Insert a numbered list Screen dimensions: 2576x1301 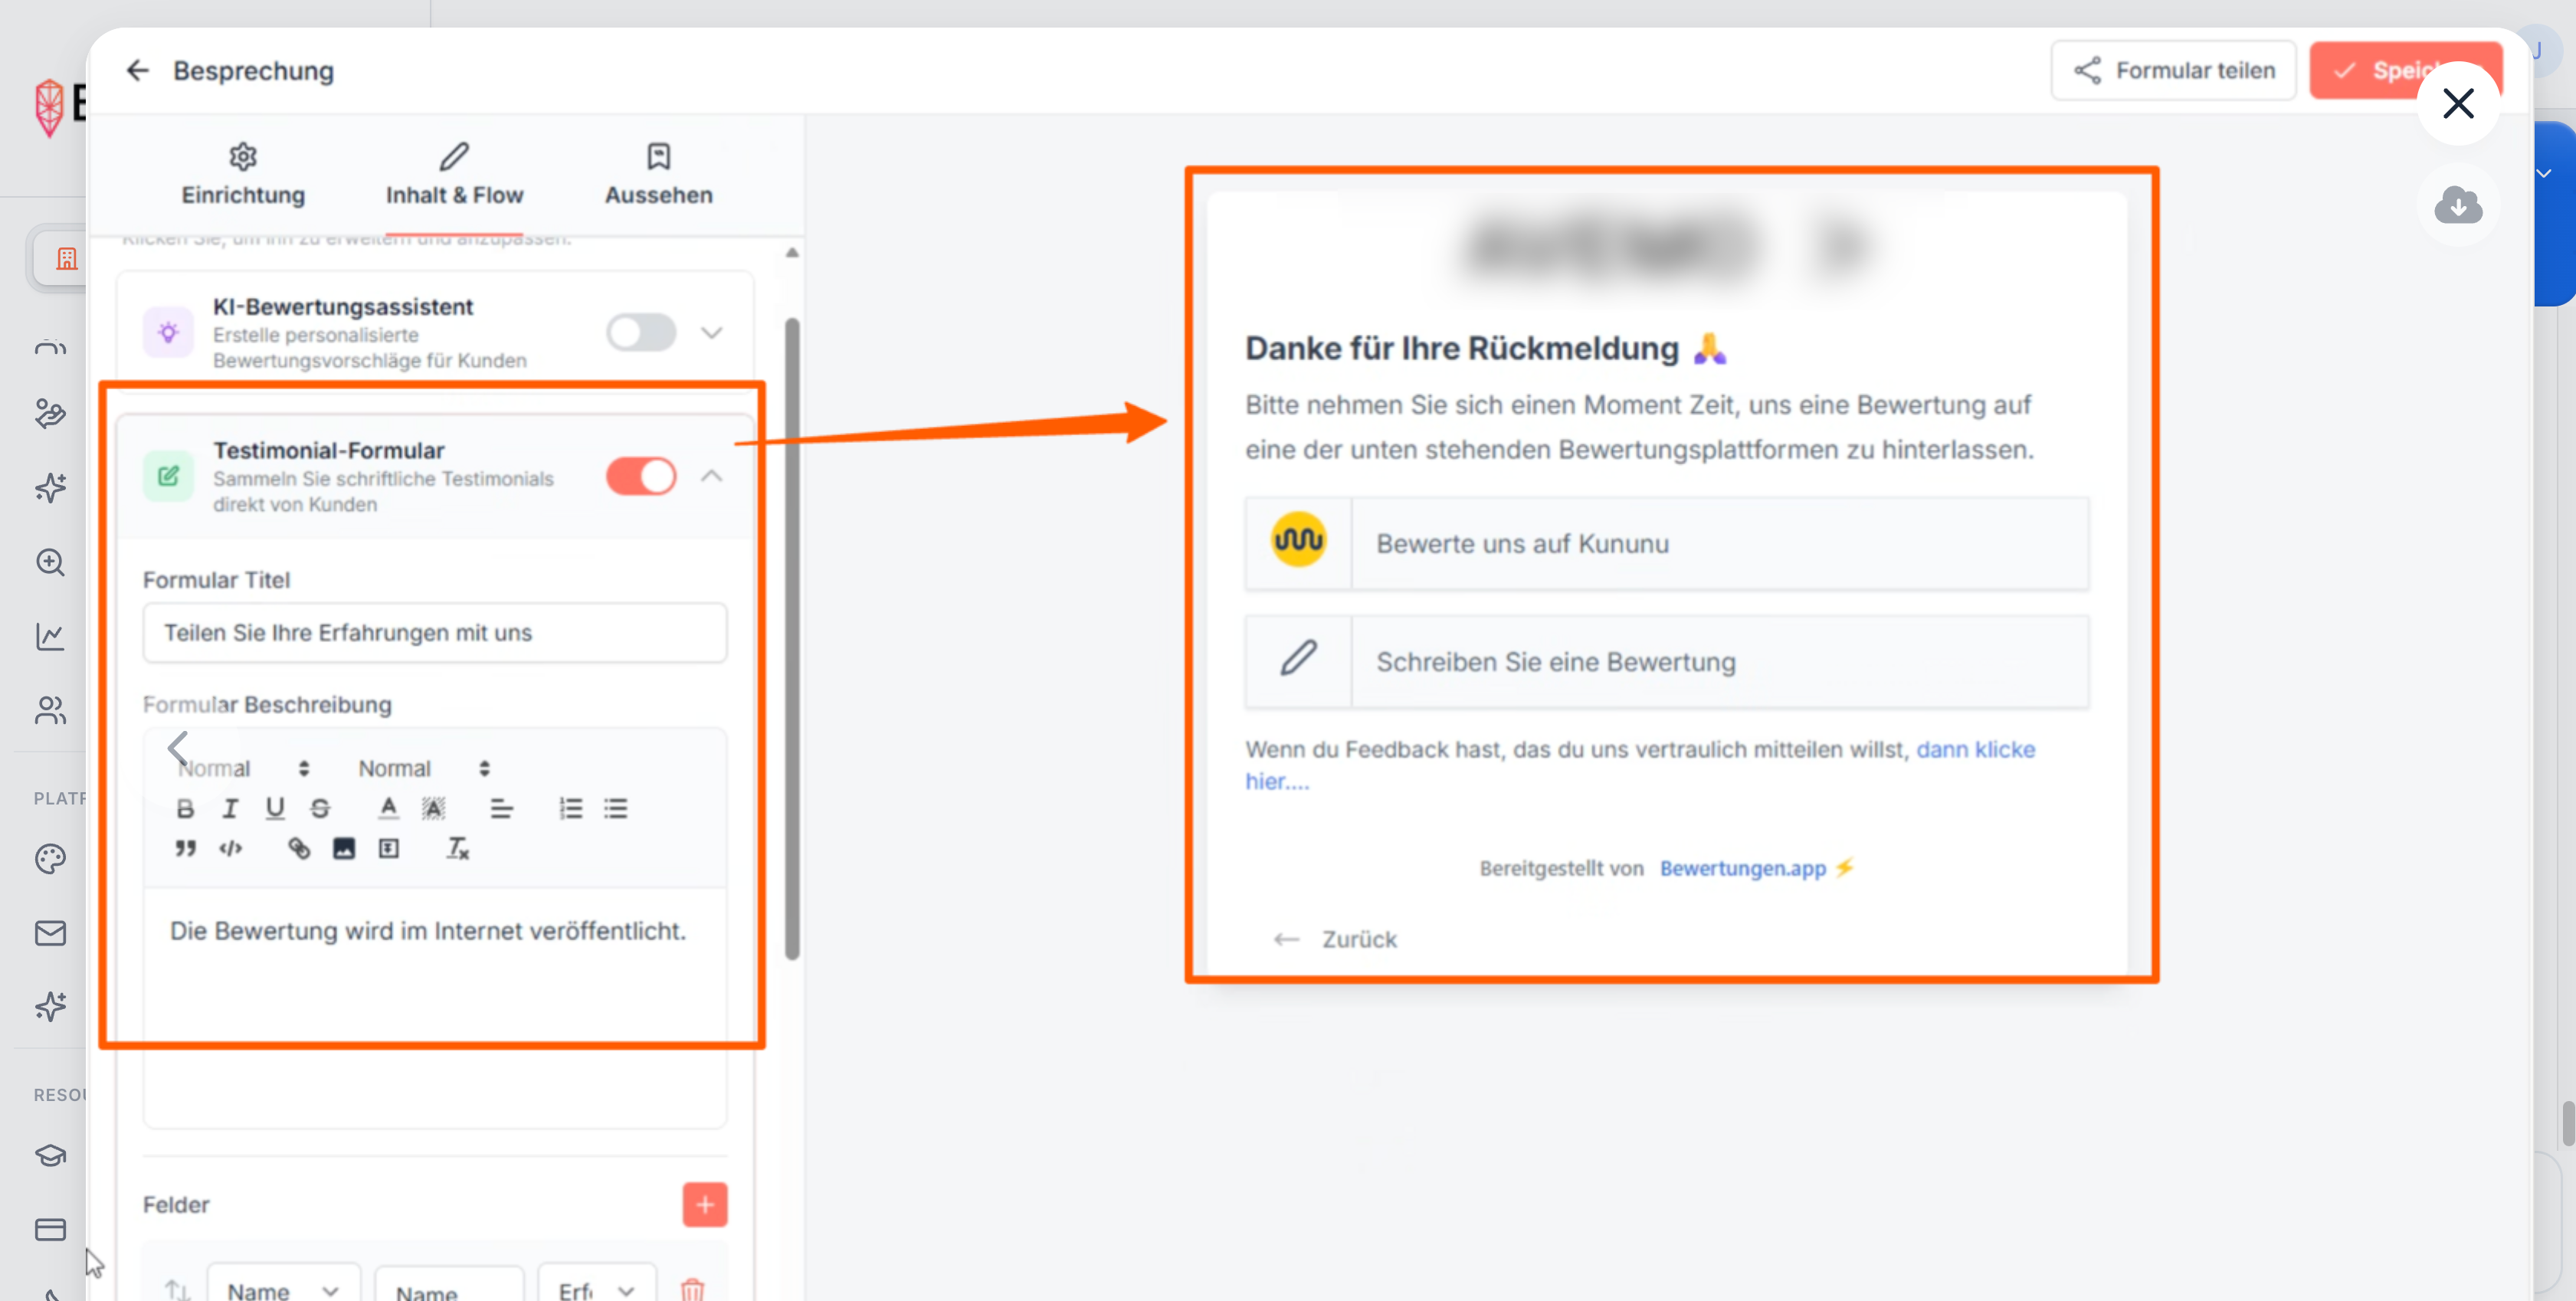[571, 808]
